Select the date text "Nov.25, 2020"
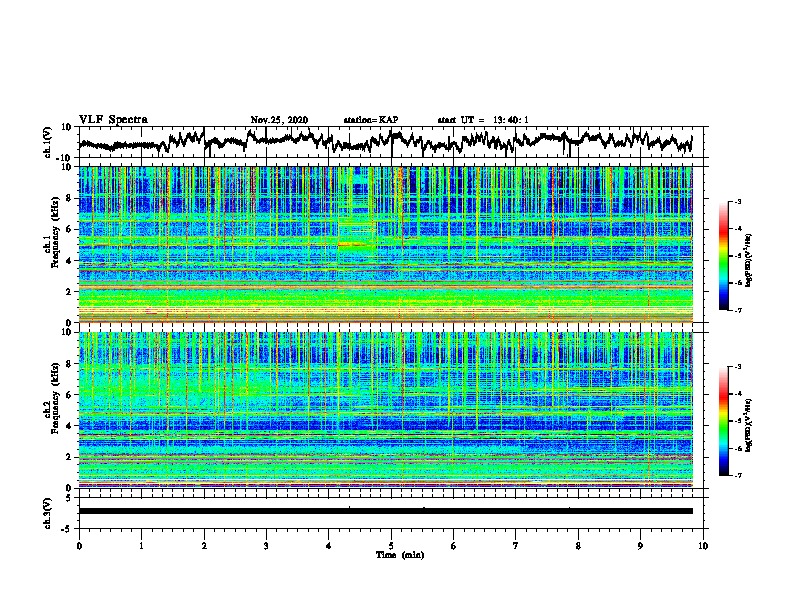This screenshot has height=612, width=792. tap(279, 120)
